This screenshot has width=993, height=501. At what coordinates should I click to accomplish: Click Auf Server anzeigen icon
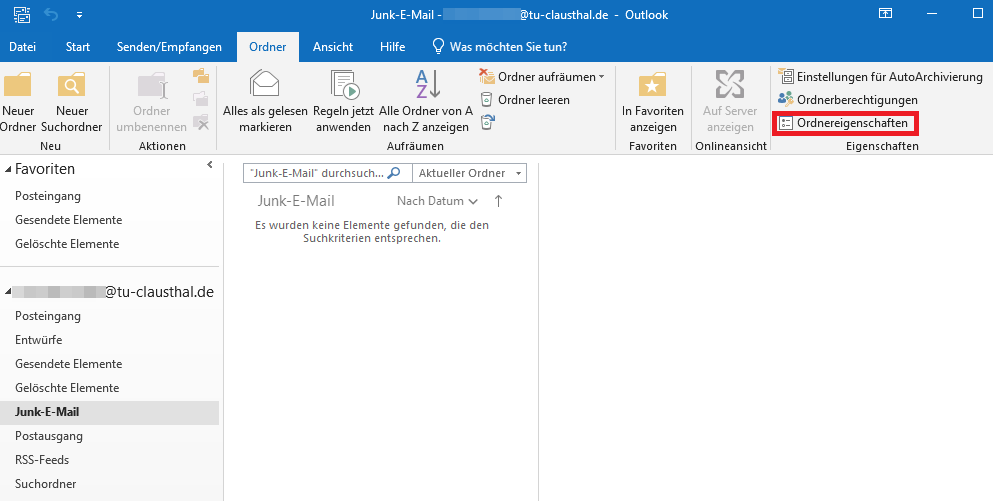[x=730, y=84]
